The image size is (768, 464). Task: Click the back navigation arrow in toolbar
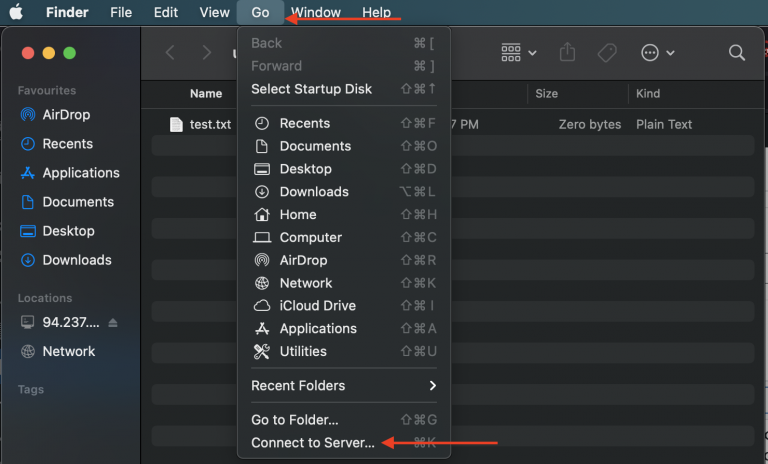[170, 53]
